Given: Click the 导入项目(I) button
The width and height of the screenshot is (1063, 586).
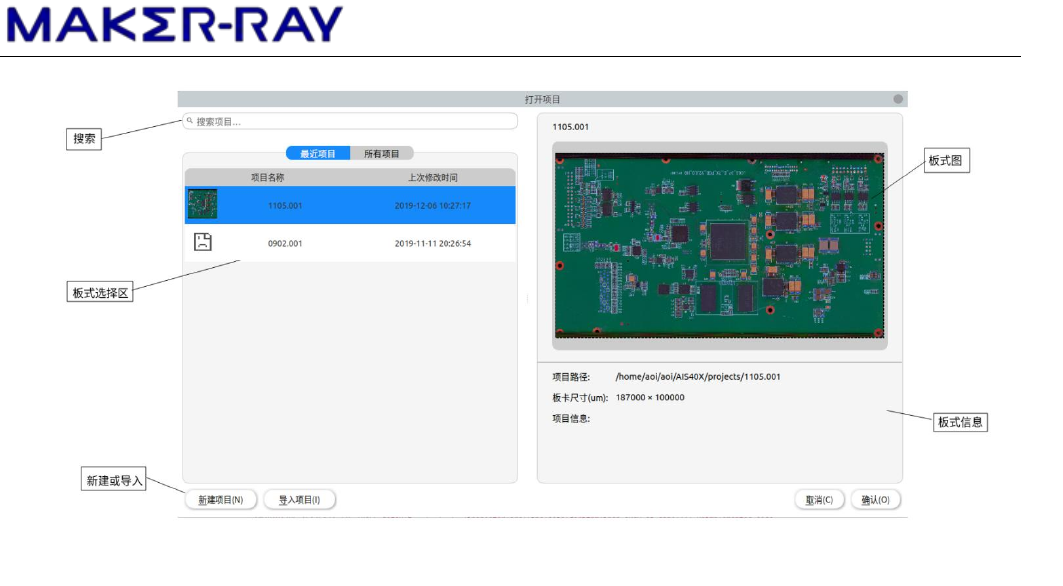Looking at the screenshot, I should coord(299,500).
